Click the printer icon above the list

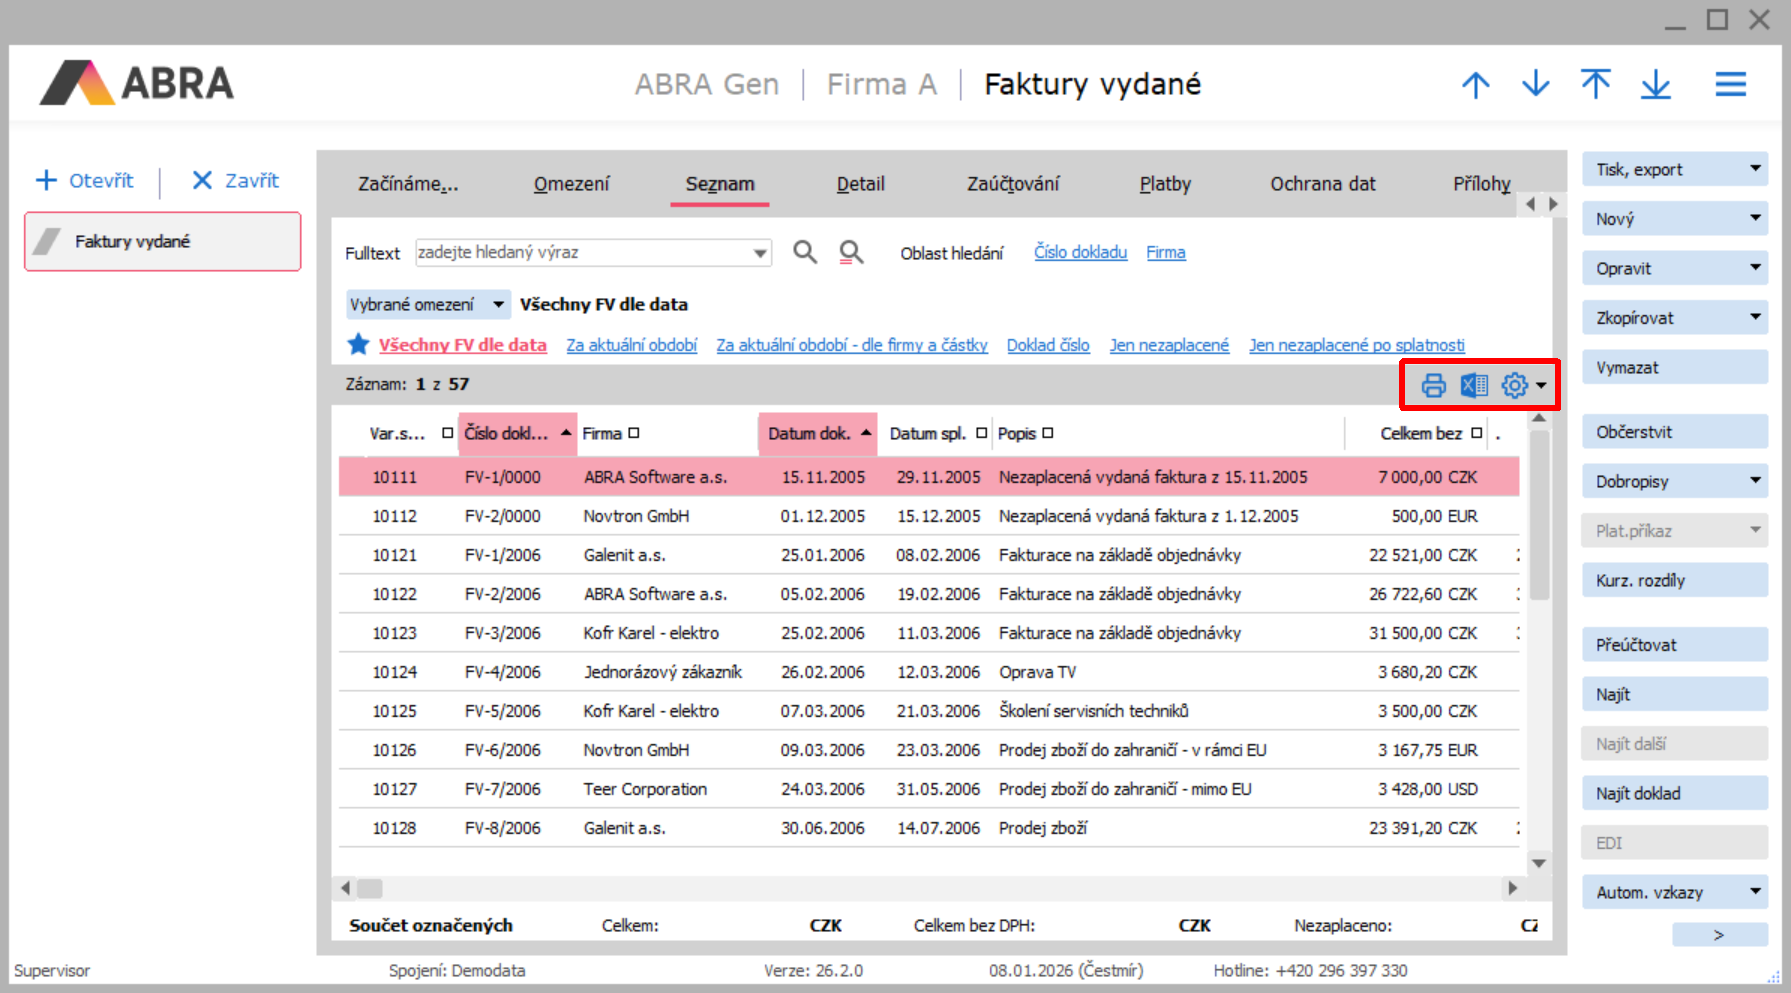pyautogui.click(x=1433, y=385)
